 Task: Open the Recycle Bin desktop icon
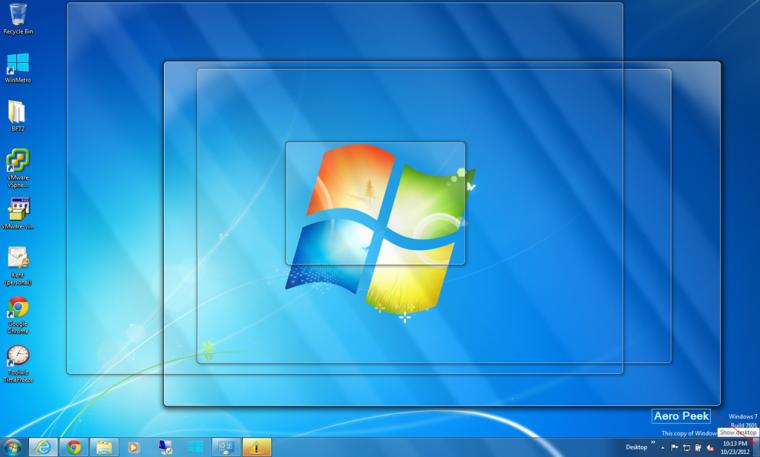click(x=18, y=19)
